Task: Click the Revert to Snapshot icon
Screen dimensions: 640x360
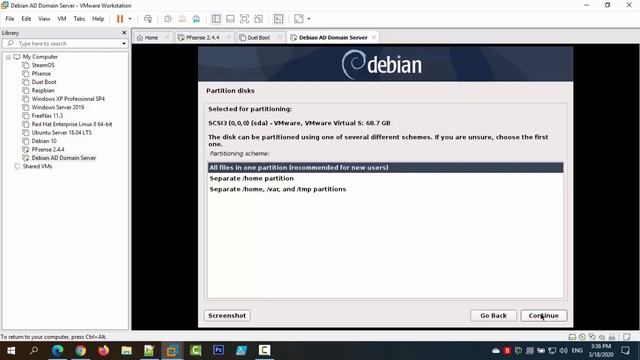Action: coord(182,19)
